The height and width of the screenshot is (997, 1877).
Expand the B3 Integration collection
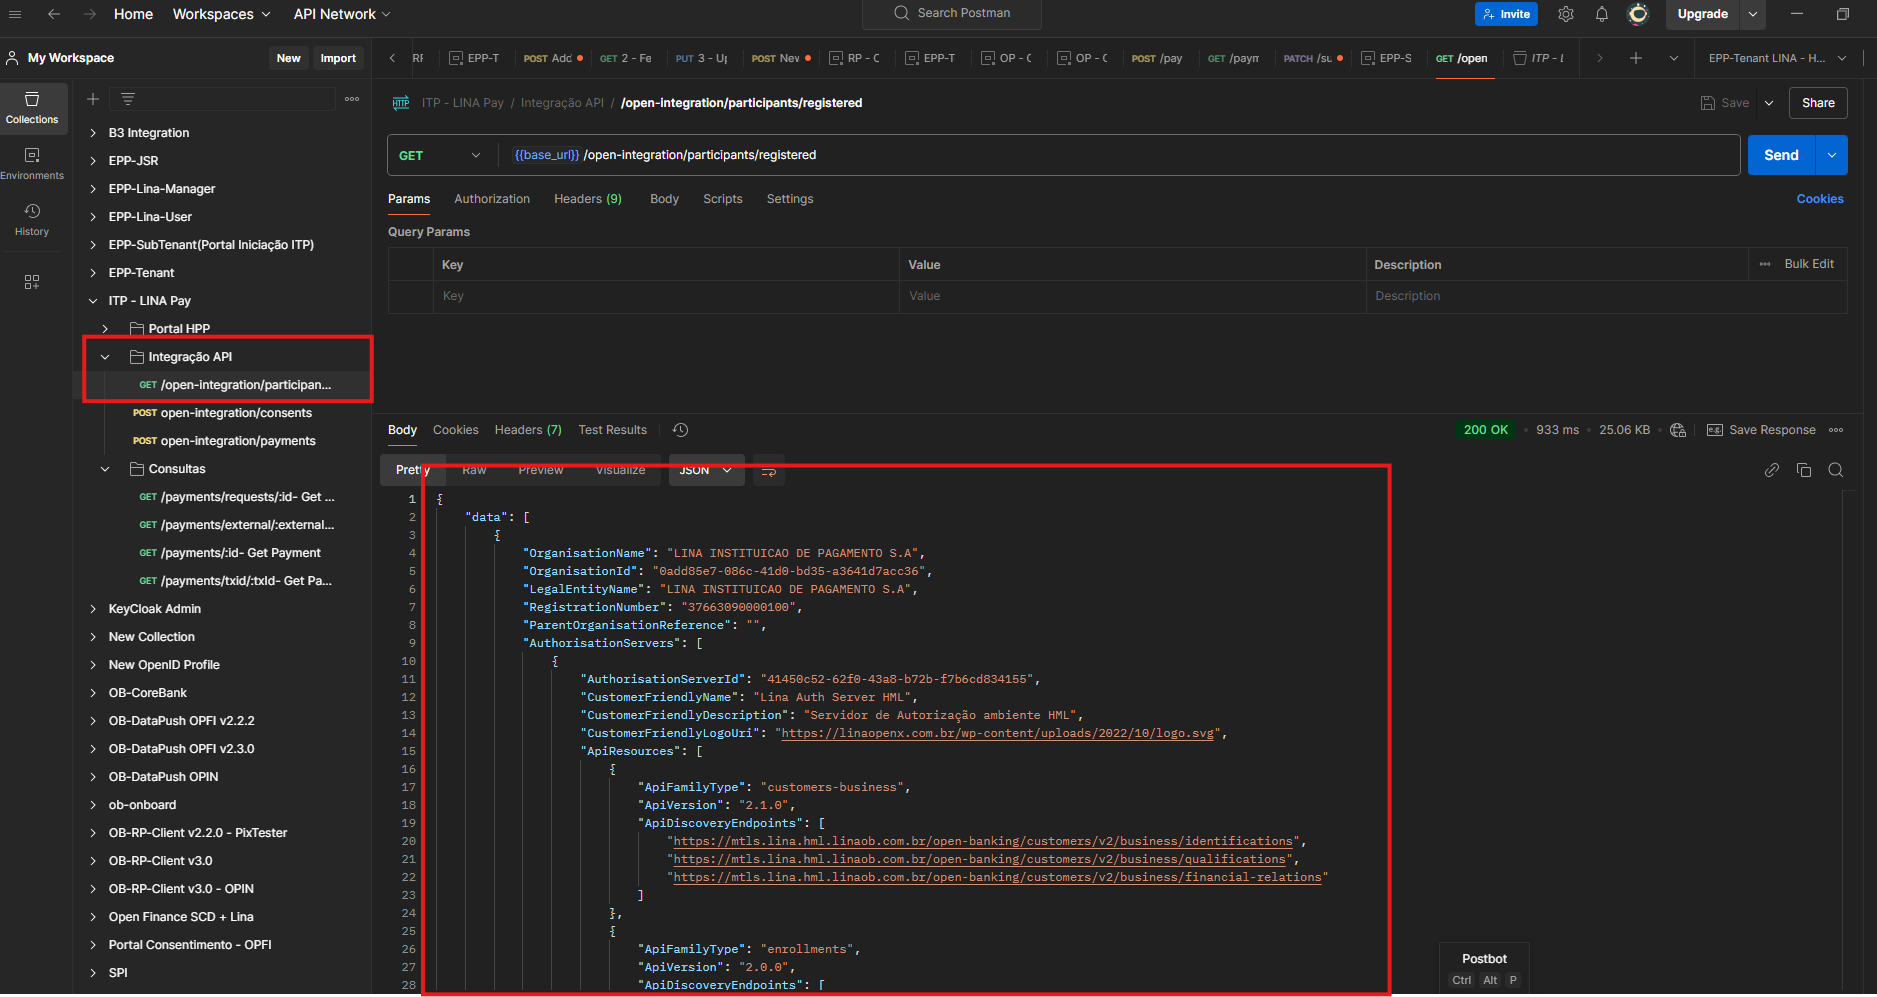pyautogui.click(x=93, y=133)
